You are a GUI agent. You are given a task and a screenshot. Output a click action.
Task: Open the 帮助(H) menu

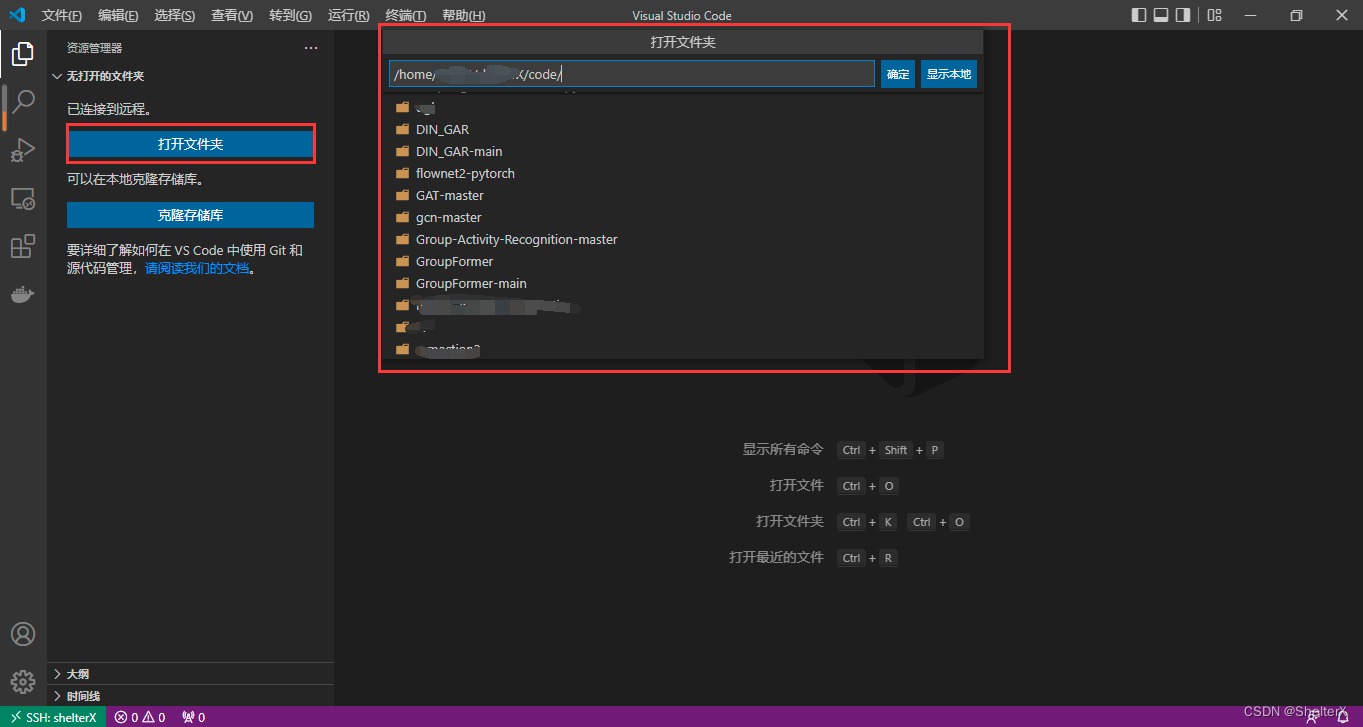(463, 16)
